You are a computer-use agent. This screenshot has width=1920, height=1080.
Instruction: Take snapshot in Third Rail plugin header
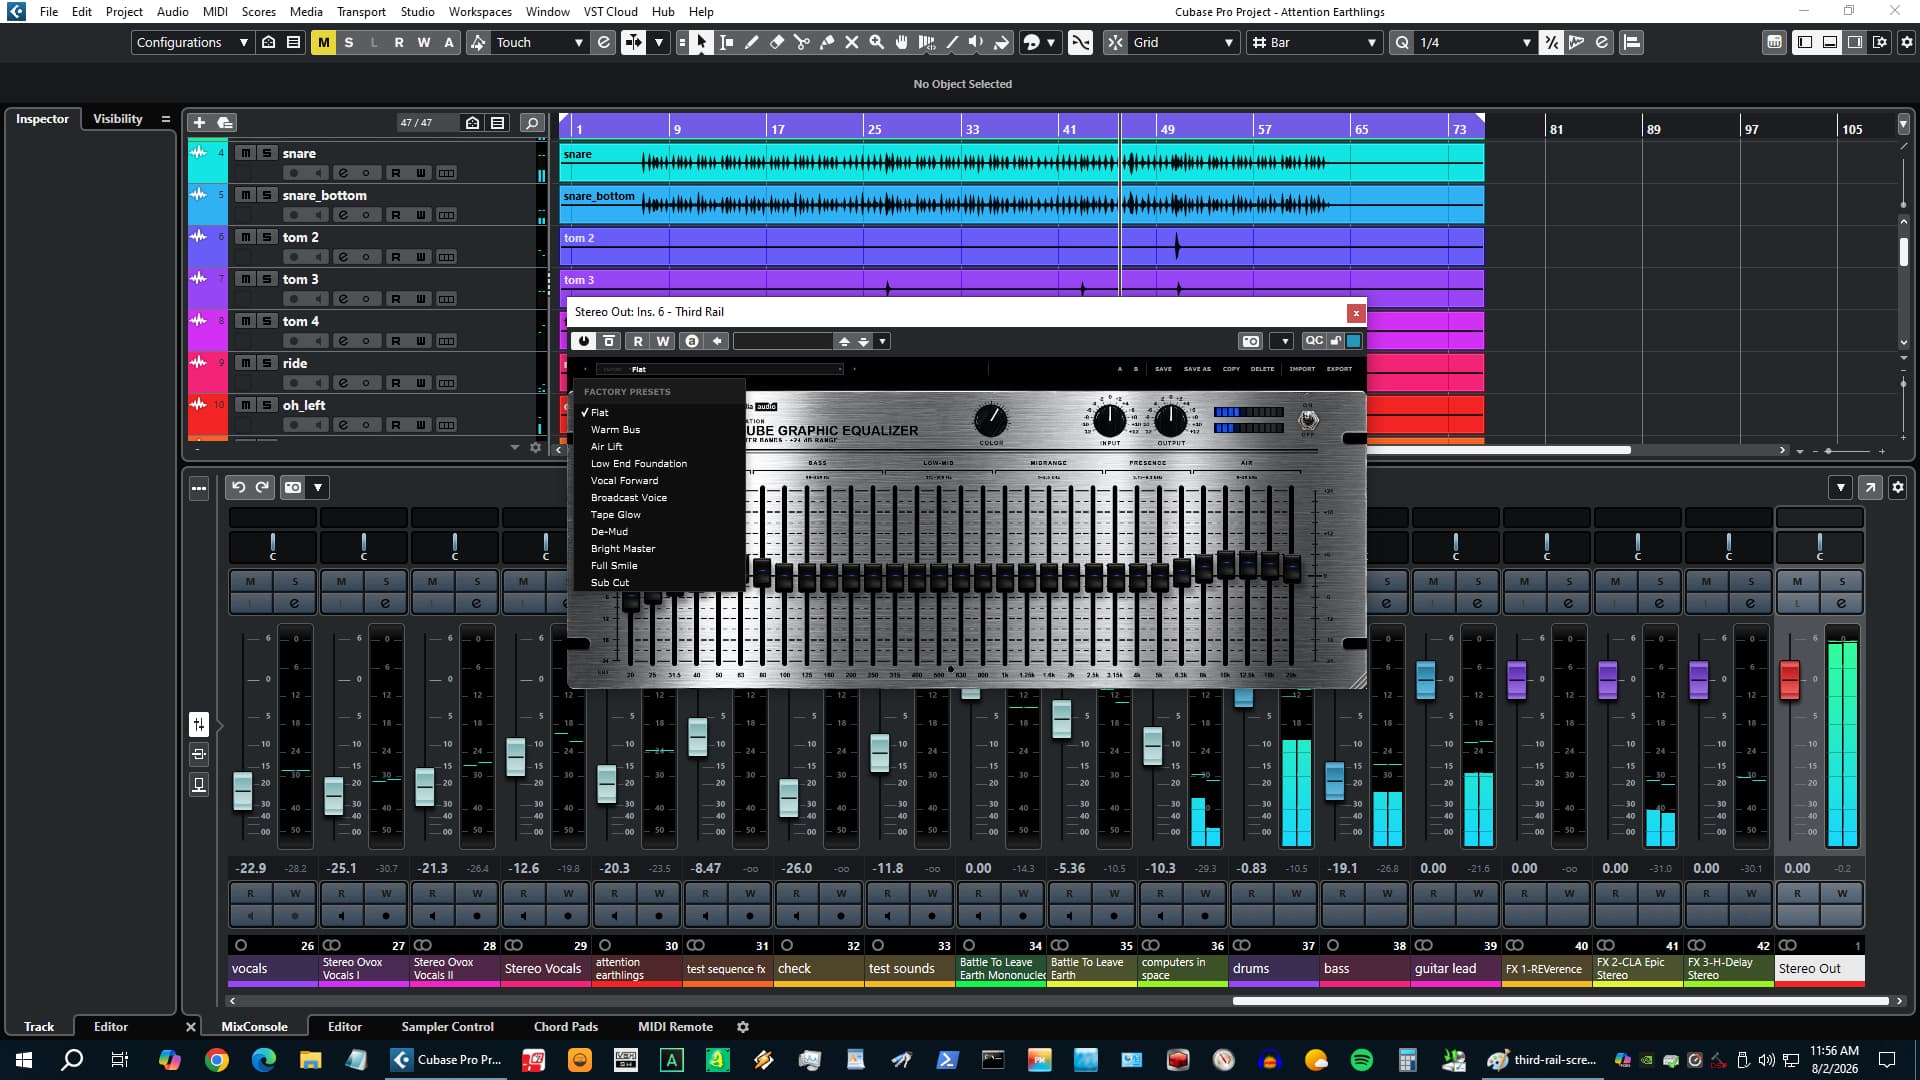point(1251,341)
